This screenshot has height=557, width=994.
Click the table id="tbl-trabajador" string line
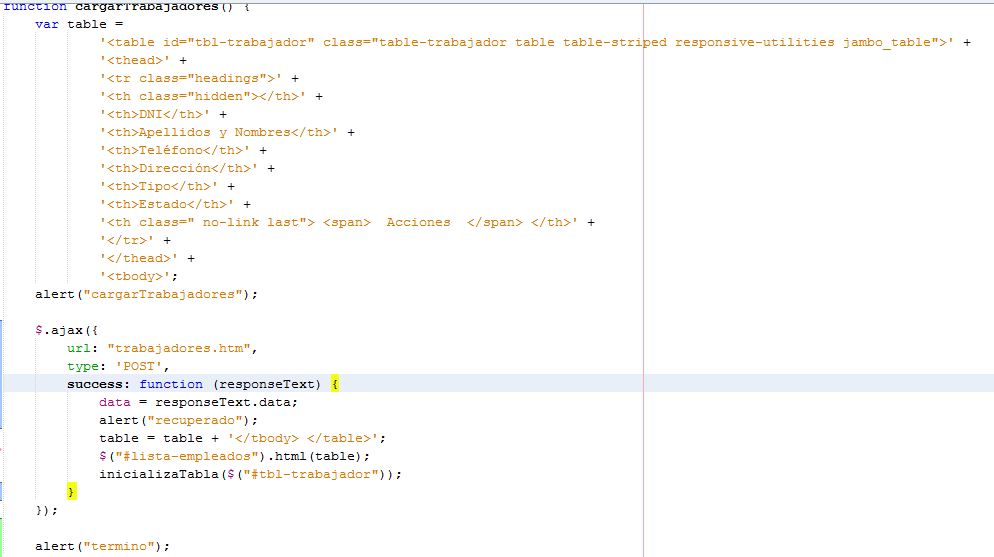tap(535, 42)
